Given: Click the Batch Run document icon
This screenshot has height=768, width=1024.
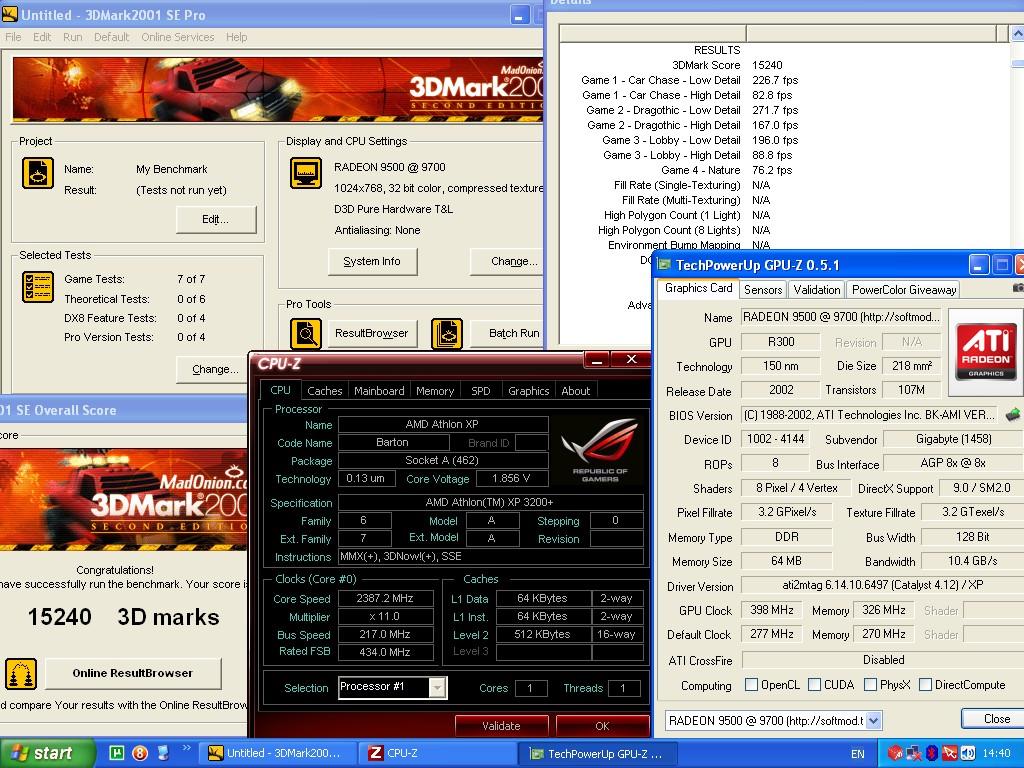Looking at the screenshot, I should click(447, 334).
